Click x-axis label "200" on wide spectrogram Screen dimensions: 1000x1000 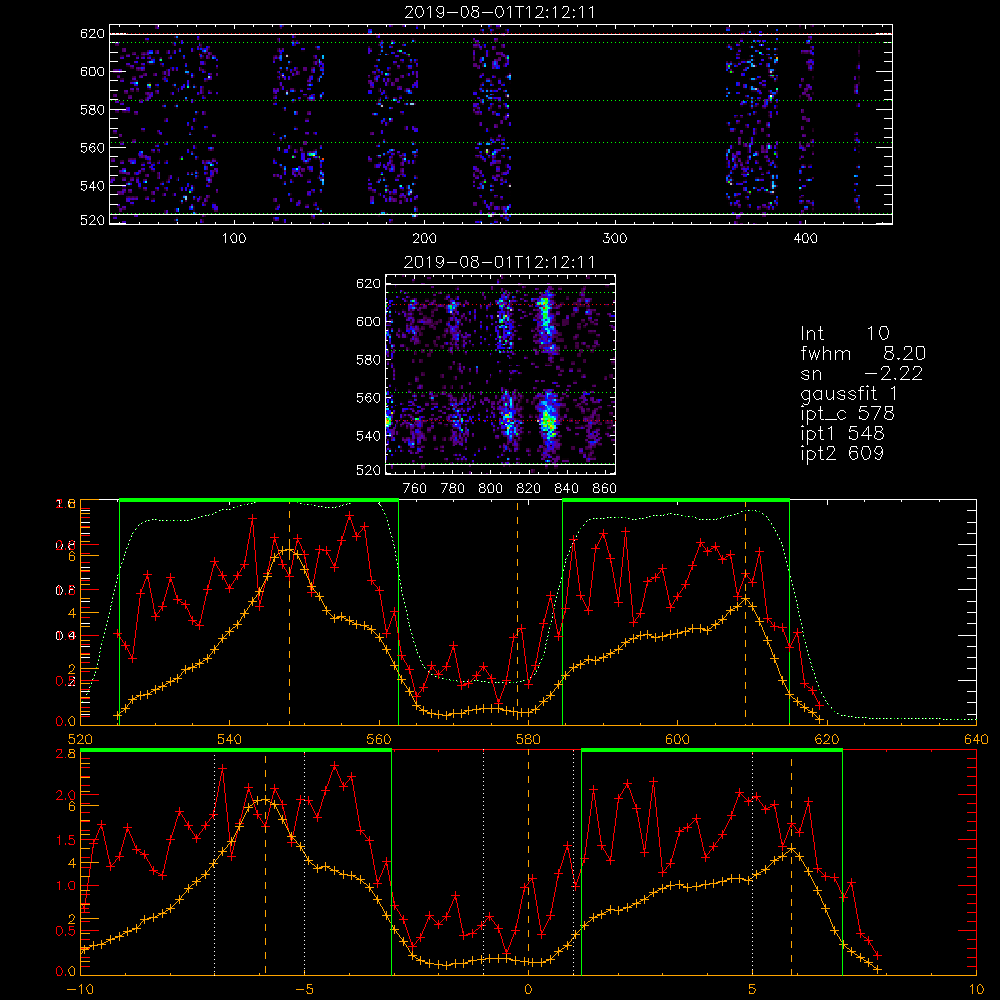coord(424,239)
